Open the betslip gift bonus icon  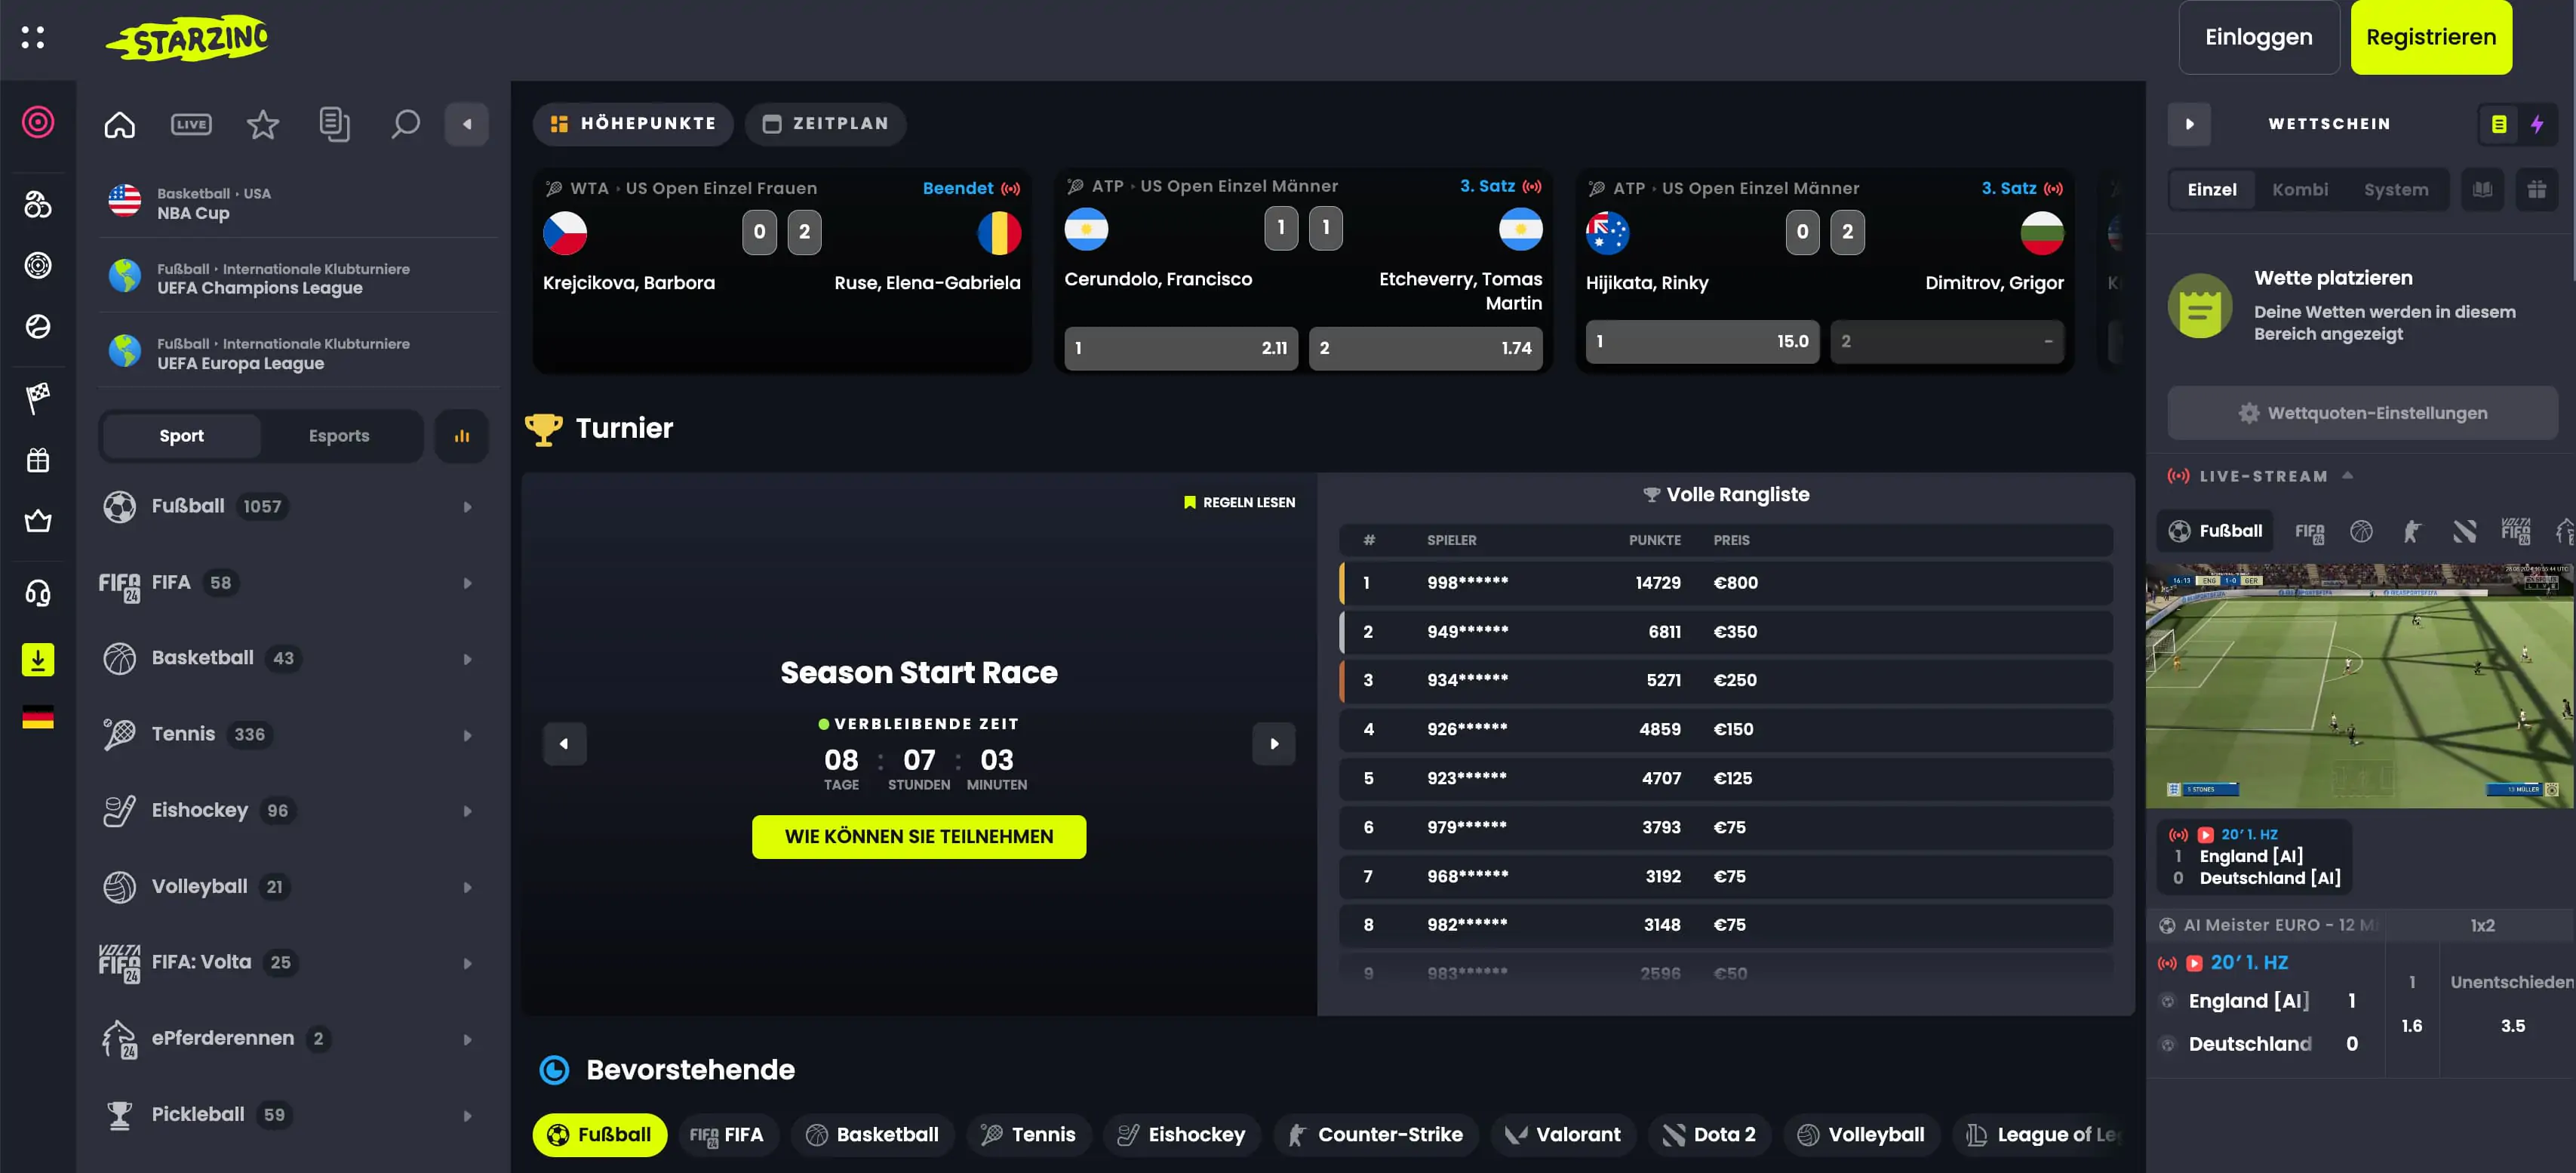click(2537, 189)
